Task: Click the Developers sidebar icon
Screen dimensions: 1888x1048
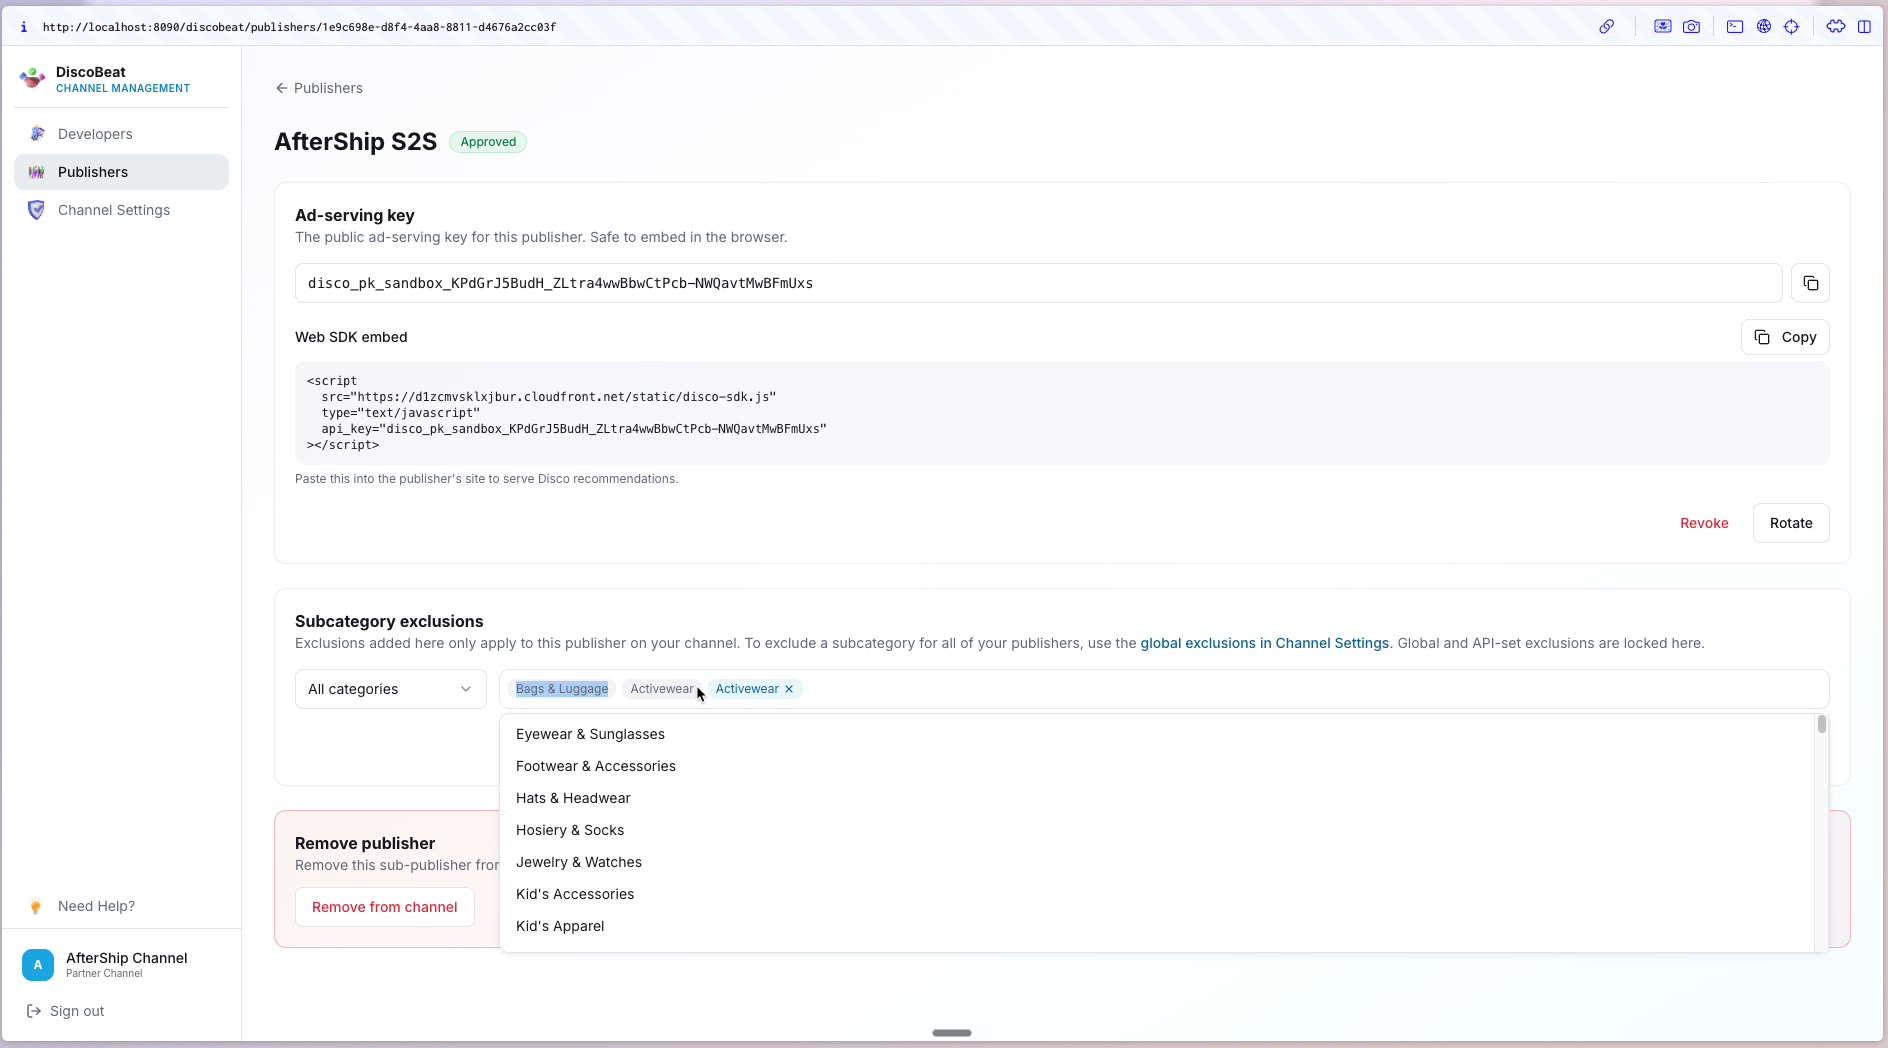Action: 37,134
